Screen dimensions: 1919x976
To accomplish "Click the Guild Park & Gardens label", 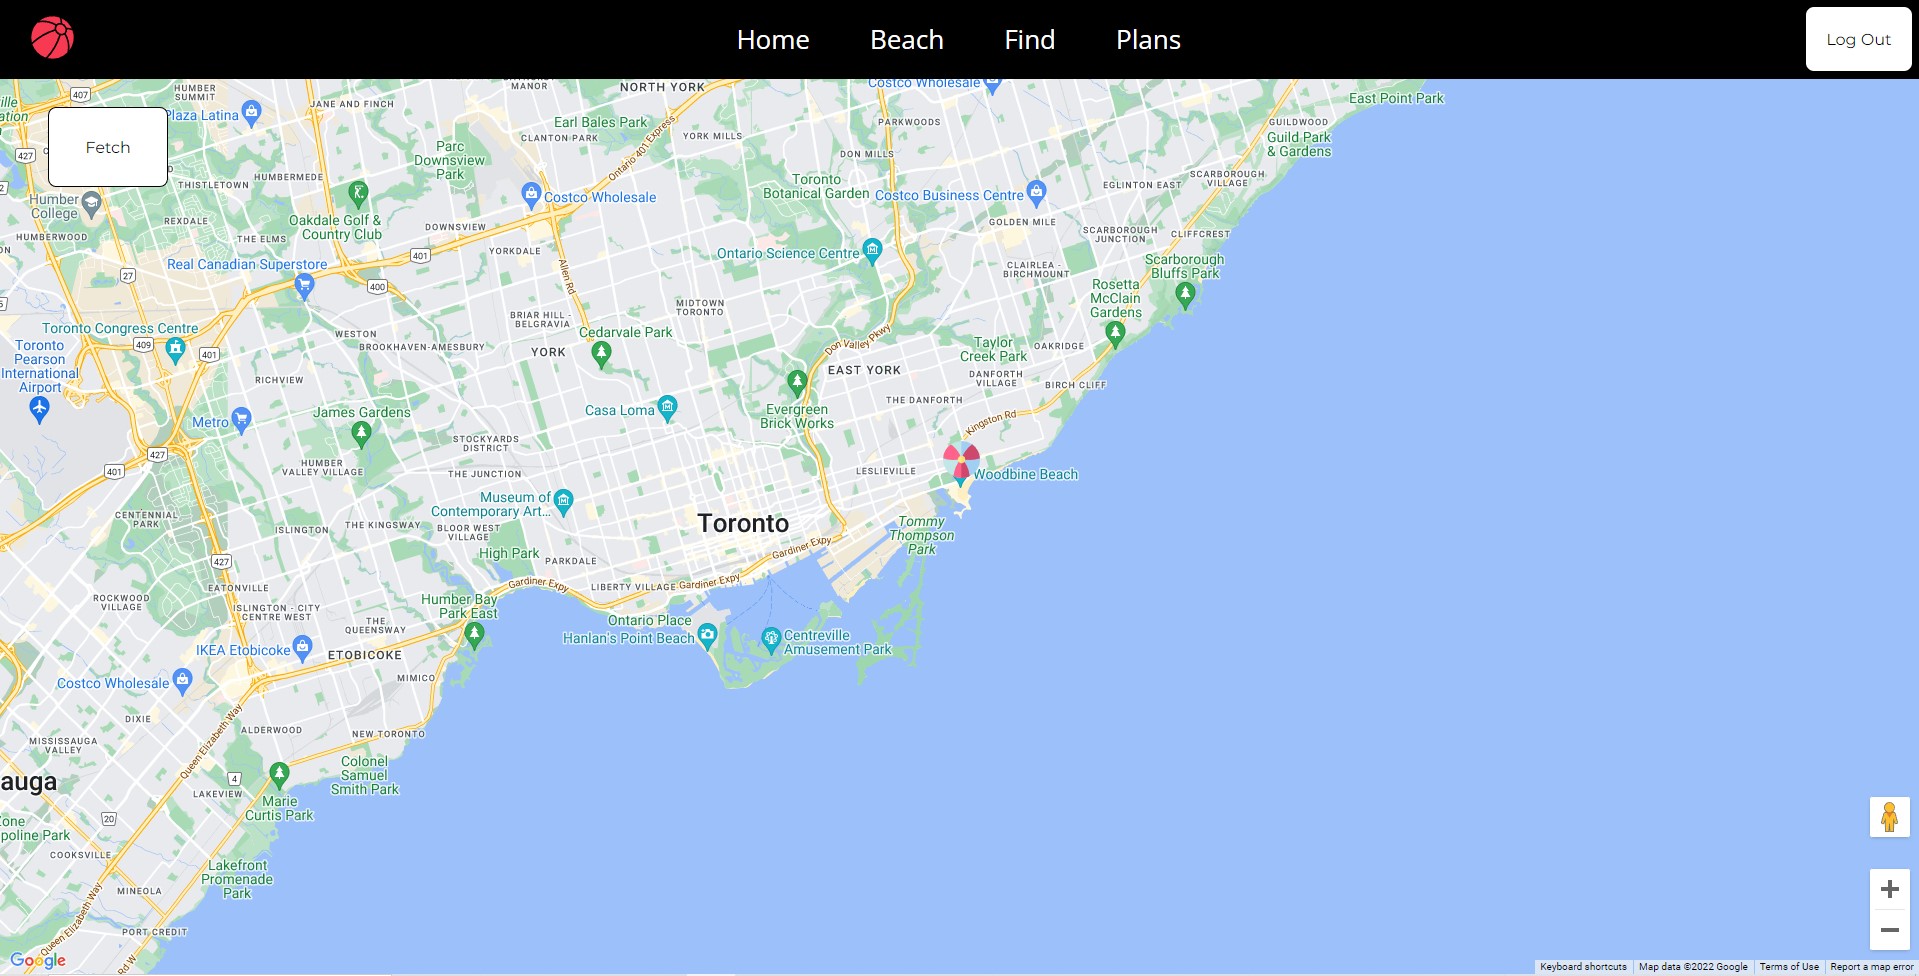I will click(x=1299, y=144).
